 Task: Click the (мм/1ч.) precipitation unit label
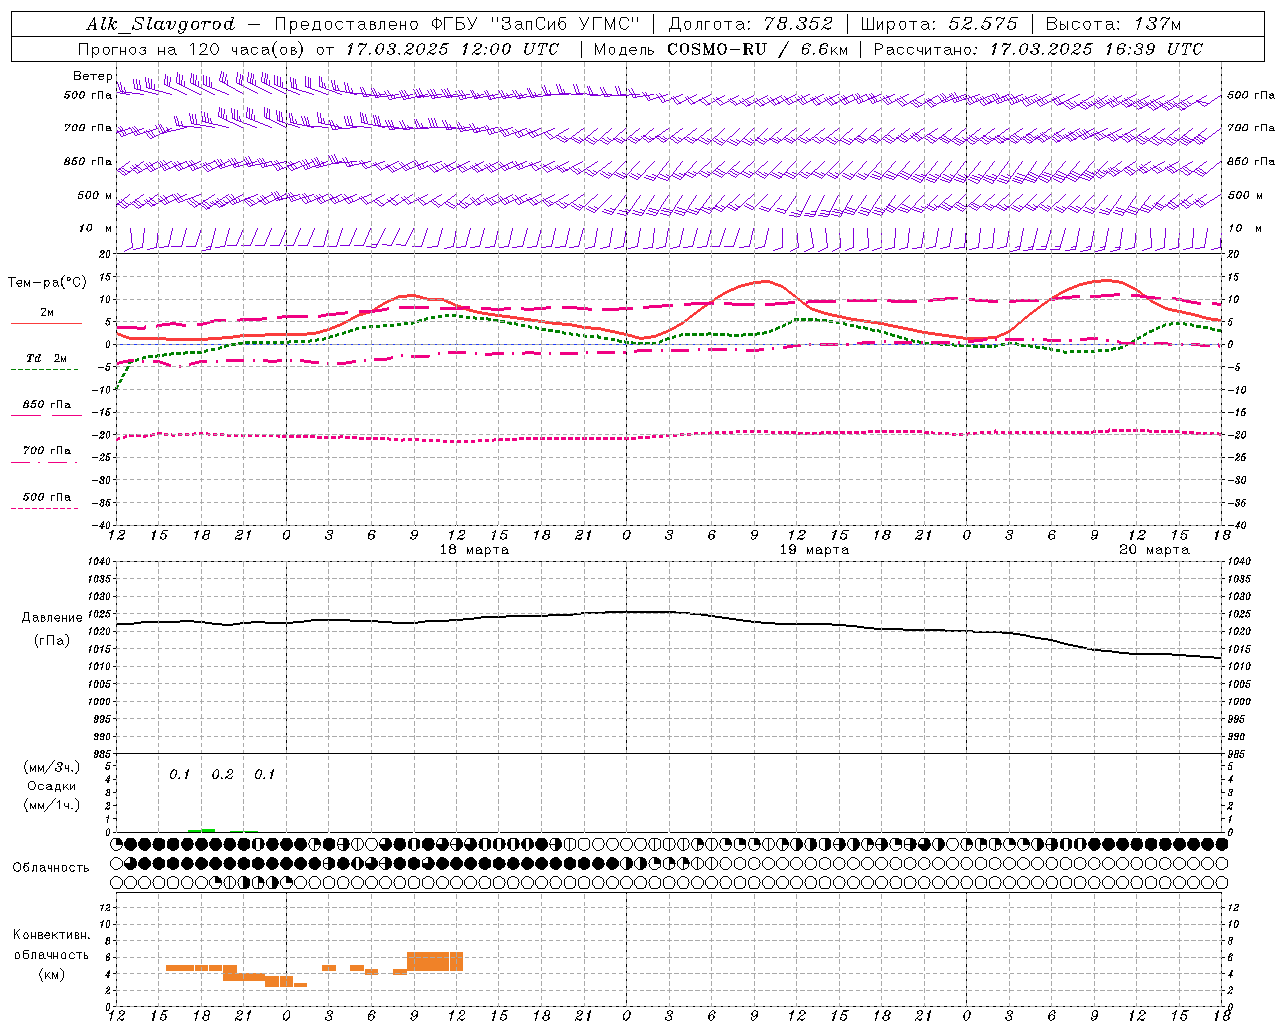coord(52,805)
